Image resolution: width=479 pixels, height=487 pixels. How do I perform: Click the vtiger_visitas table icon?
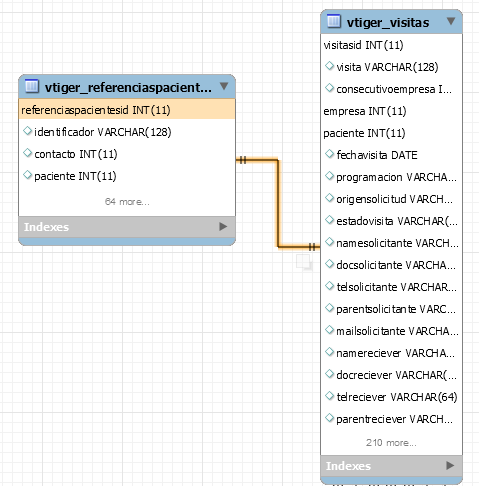coord(334,21)
